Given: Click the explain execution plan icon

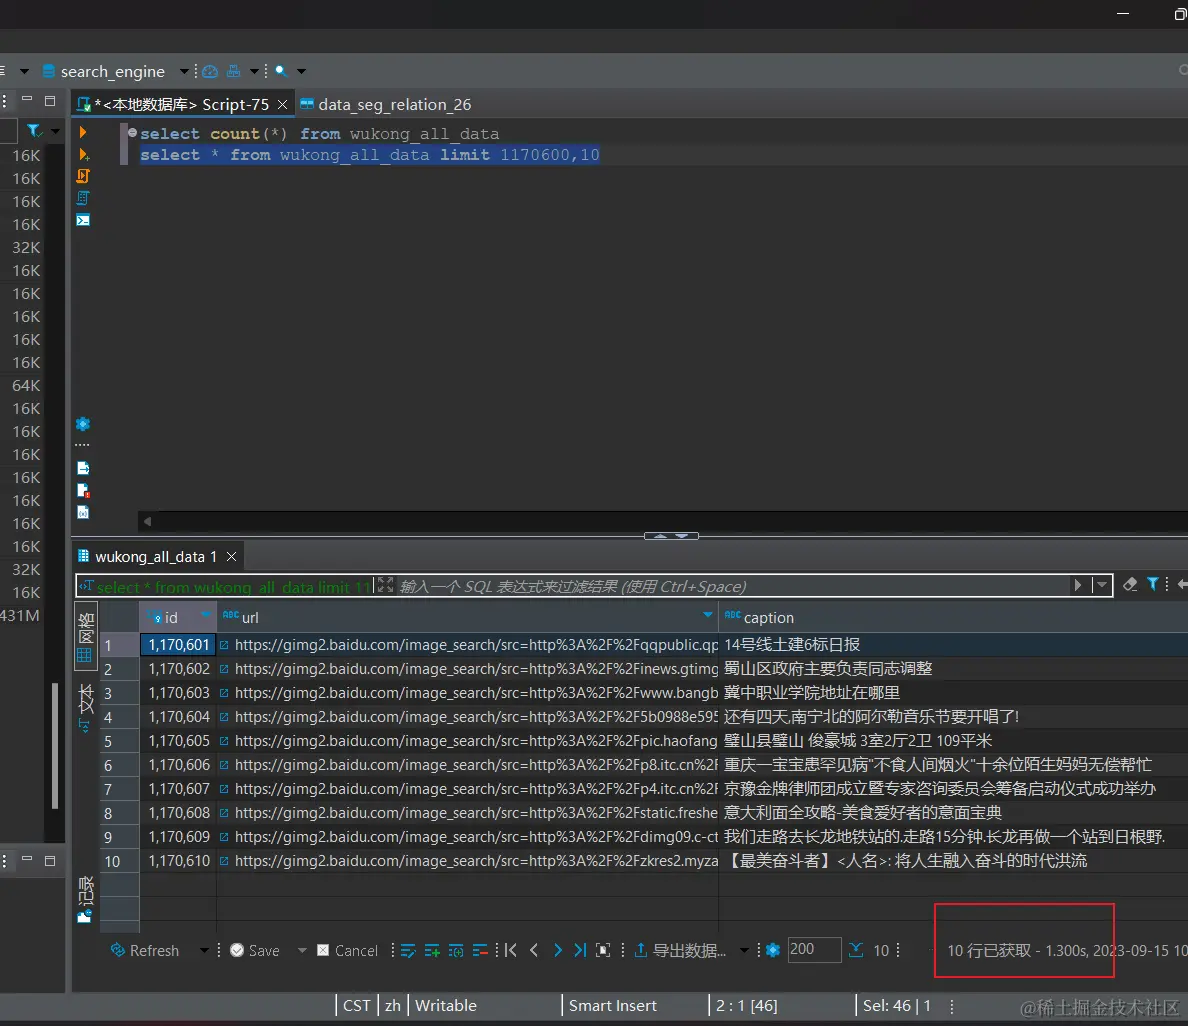Looking at the screenshot, I should point(83,199).
